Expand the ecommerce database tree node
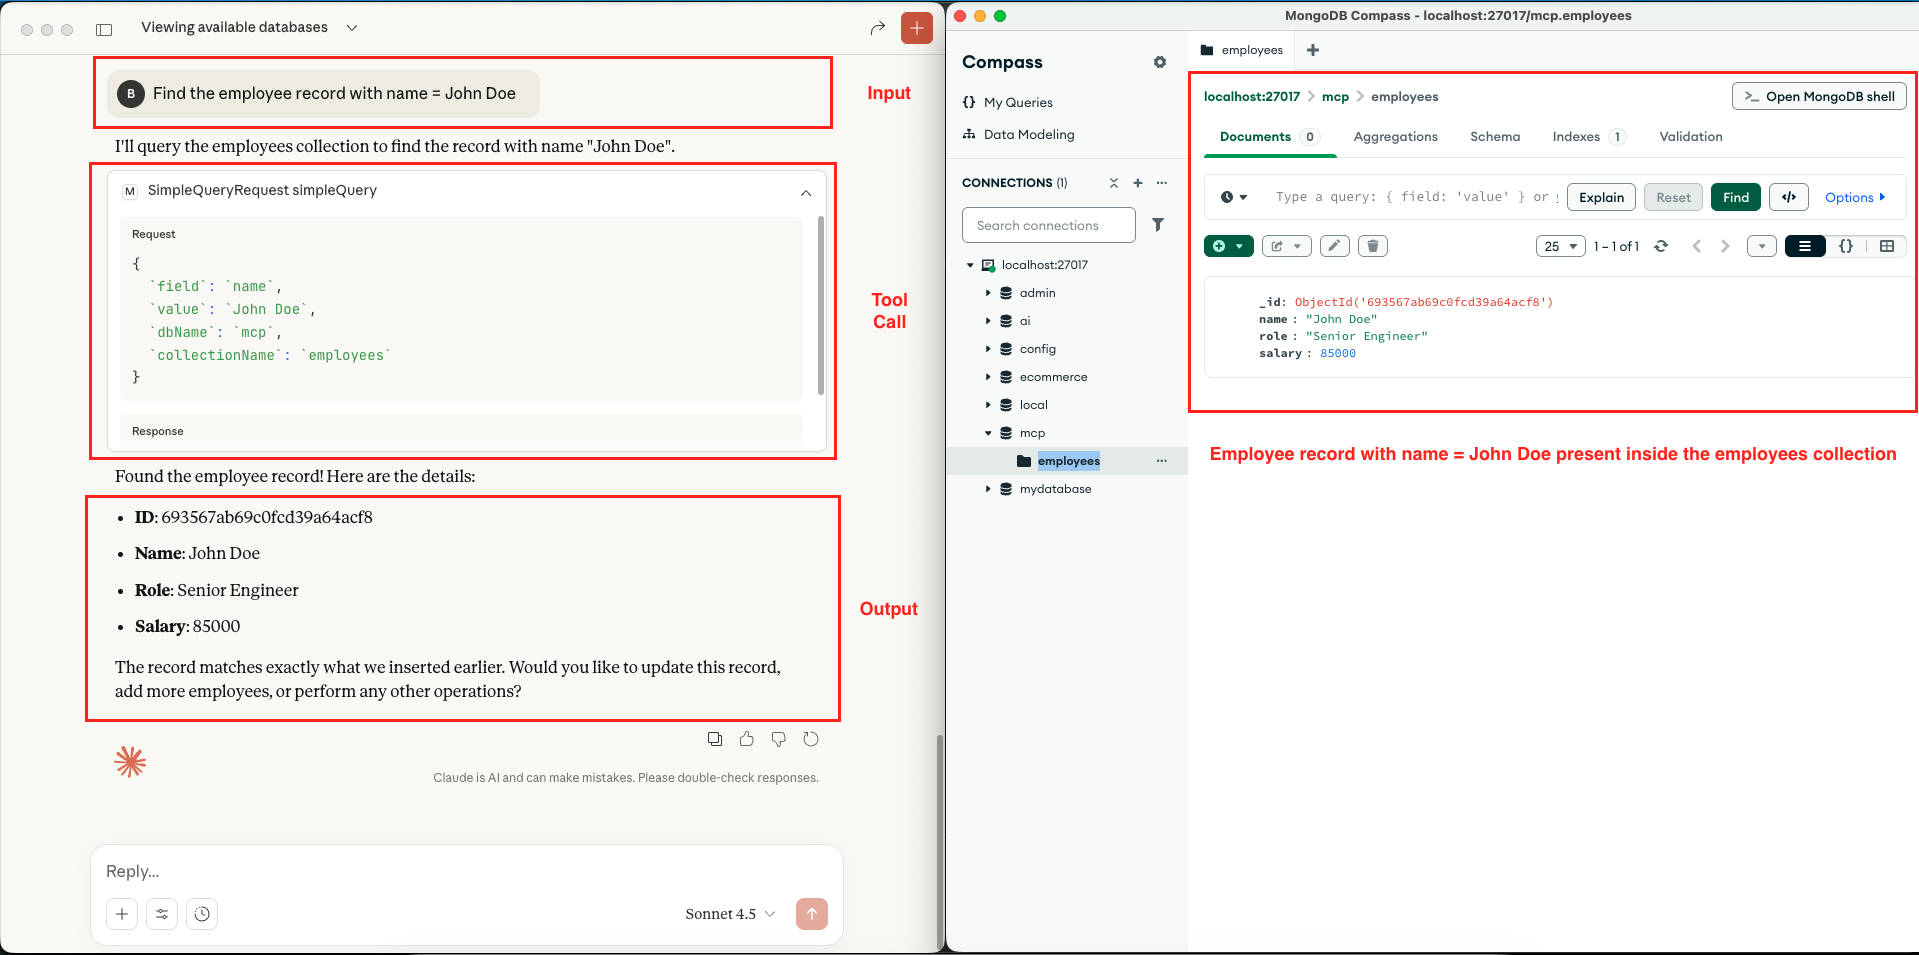This screenshot has height=955, width=1919. [988, 377]
